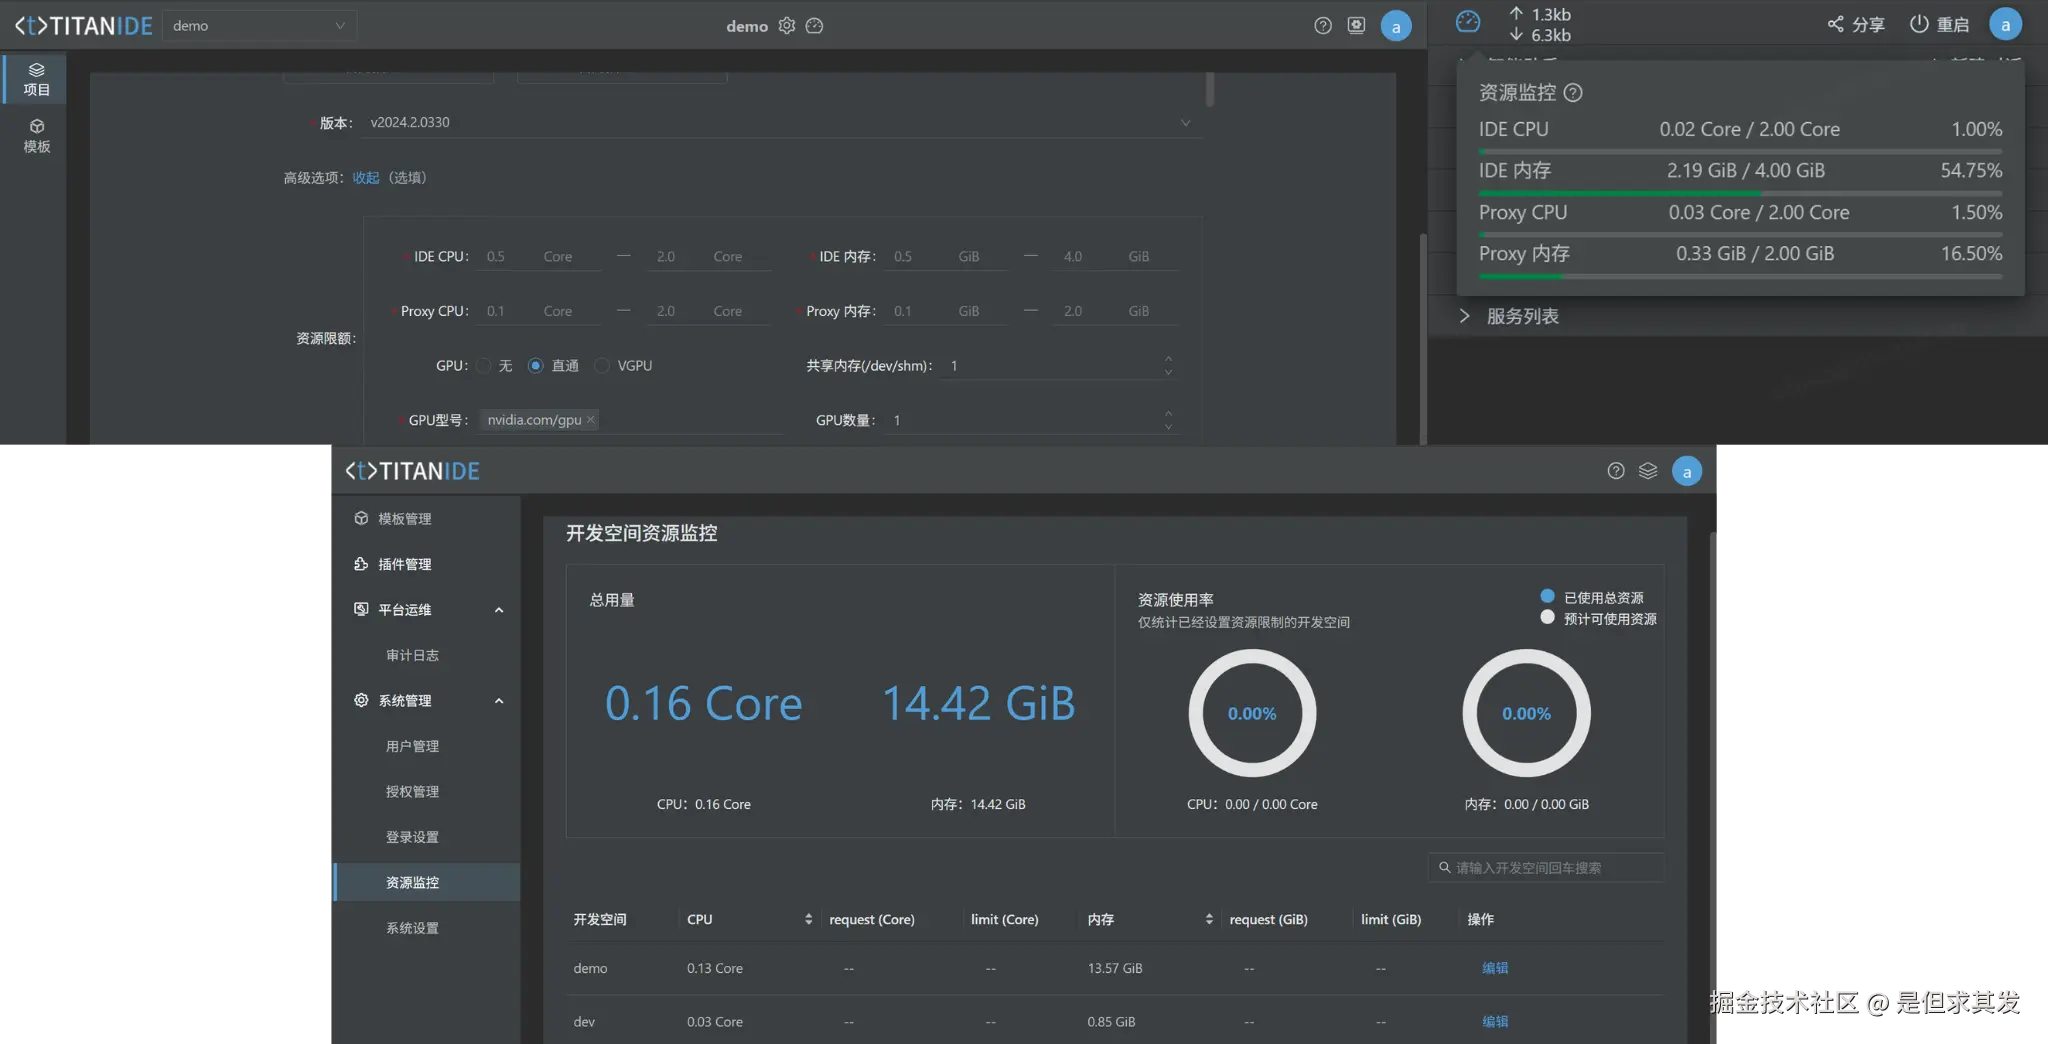This screenshot has width=2048, height=1044.
Task: Click the dashboard gauge icon beside demo
Action: tap(815, 26)
